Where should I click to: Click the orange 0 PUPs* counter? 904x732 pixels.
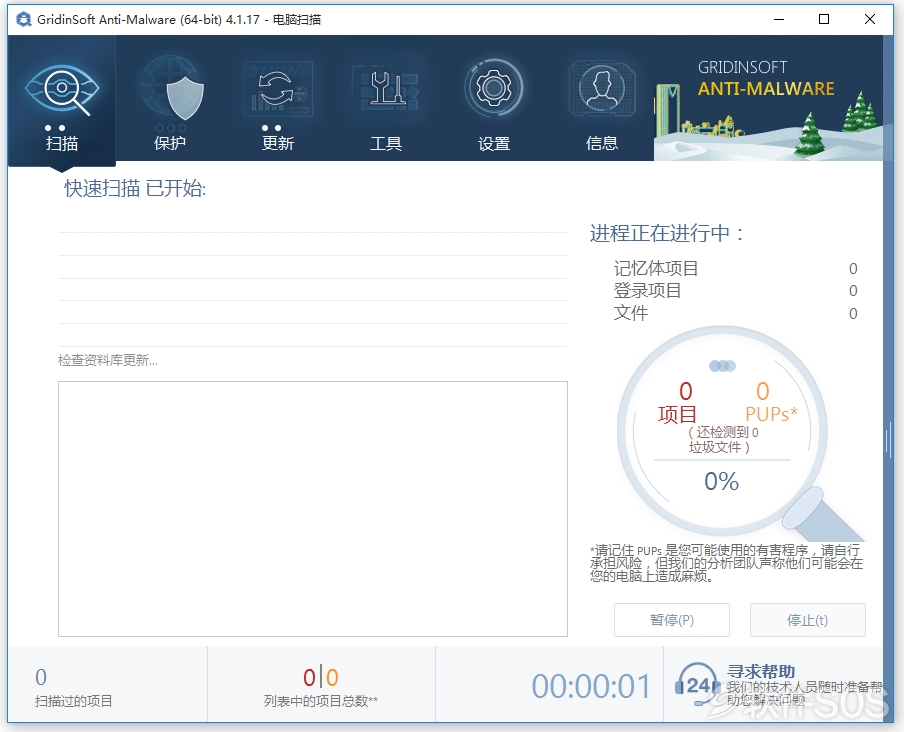pos(771,402)
